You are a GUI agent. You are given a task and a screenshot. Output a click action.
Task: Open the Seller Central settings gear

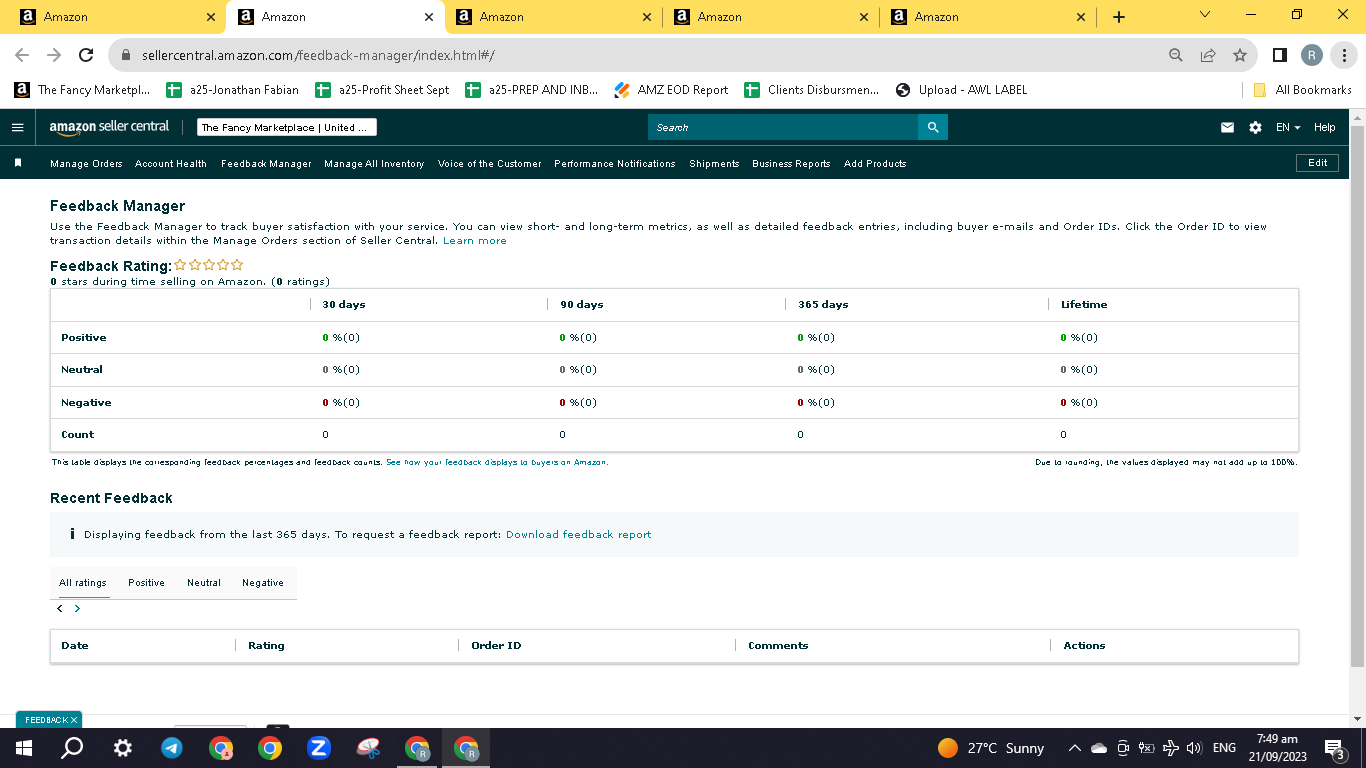(1256, 128)
